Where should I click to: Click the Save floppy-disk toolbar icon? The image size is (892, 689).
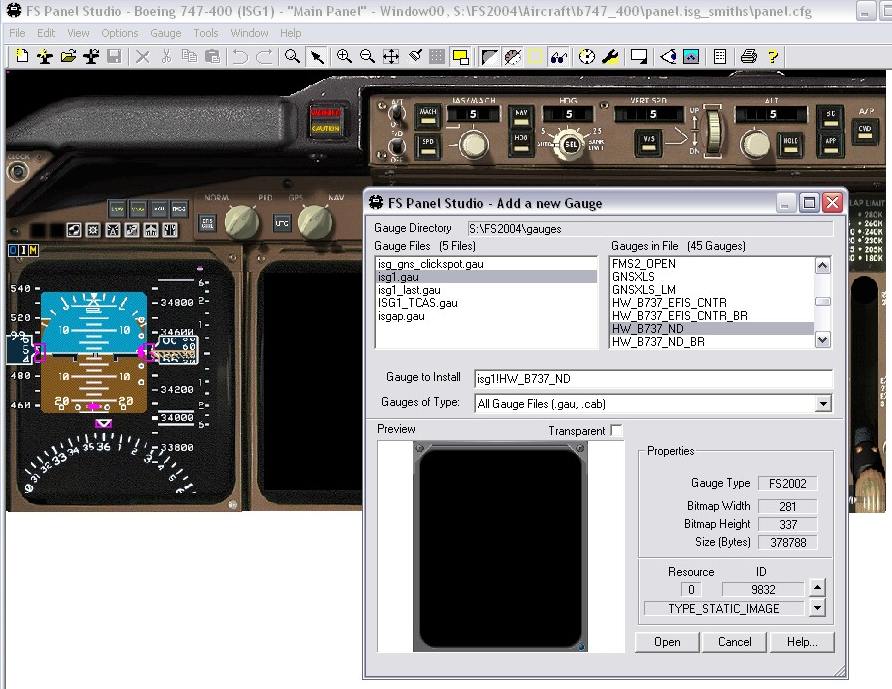coord(114,56)
